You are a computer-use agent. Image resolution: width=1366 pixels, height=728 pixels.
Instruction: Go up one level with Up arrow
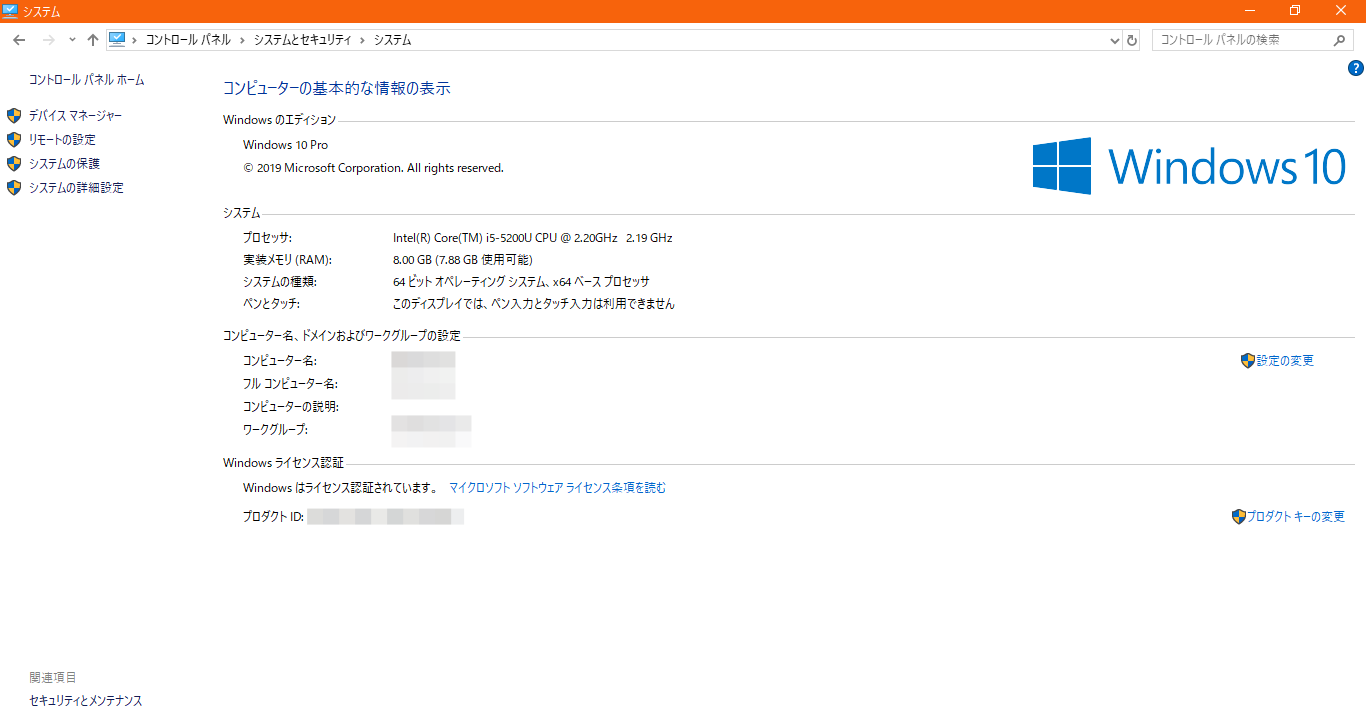click(93, 40)
